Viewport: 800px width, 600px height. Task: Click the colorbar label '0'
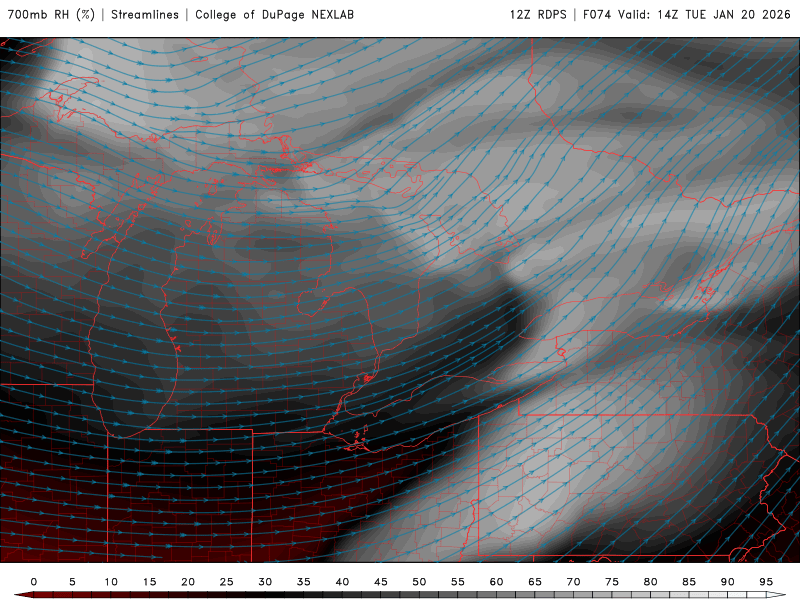[x=34, y=582]
